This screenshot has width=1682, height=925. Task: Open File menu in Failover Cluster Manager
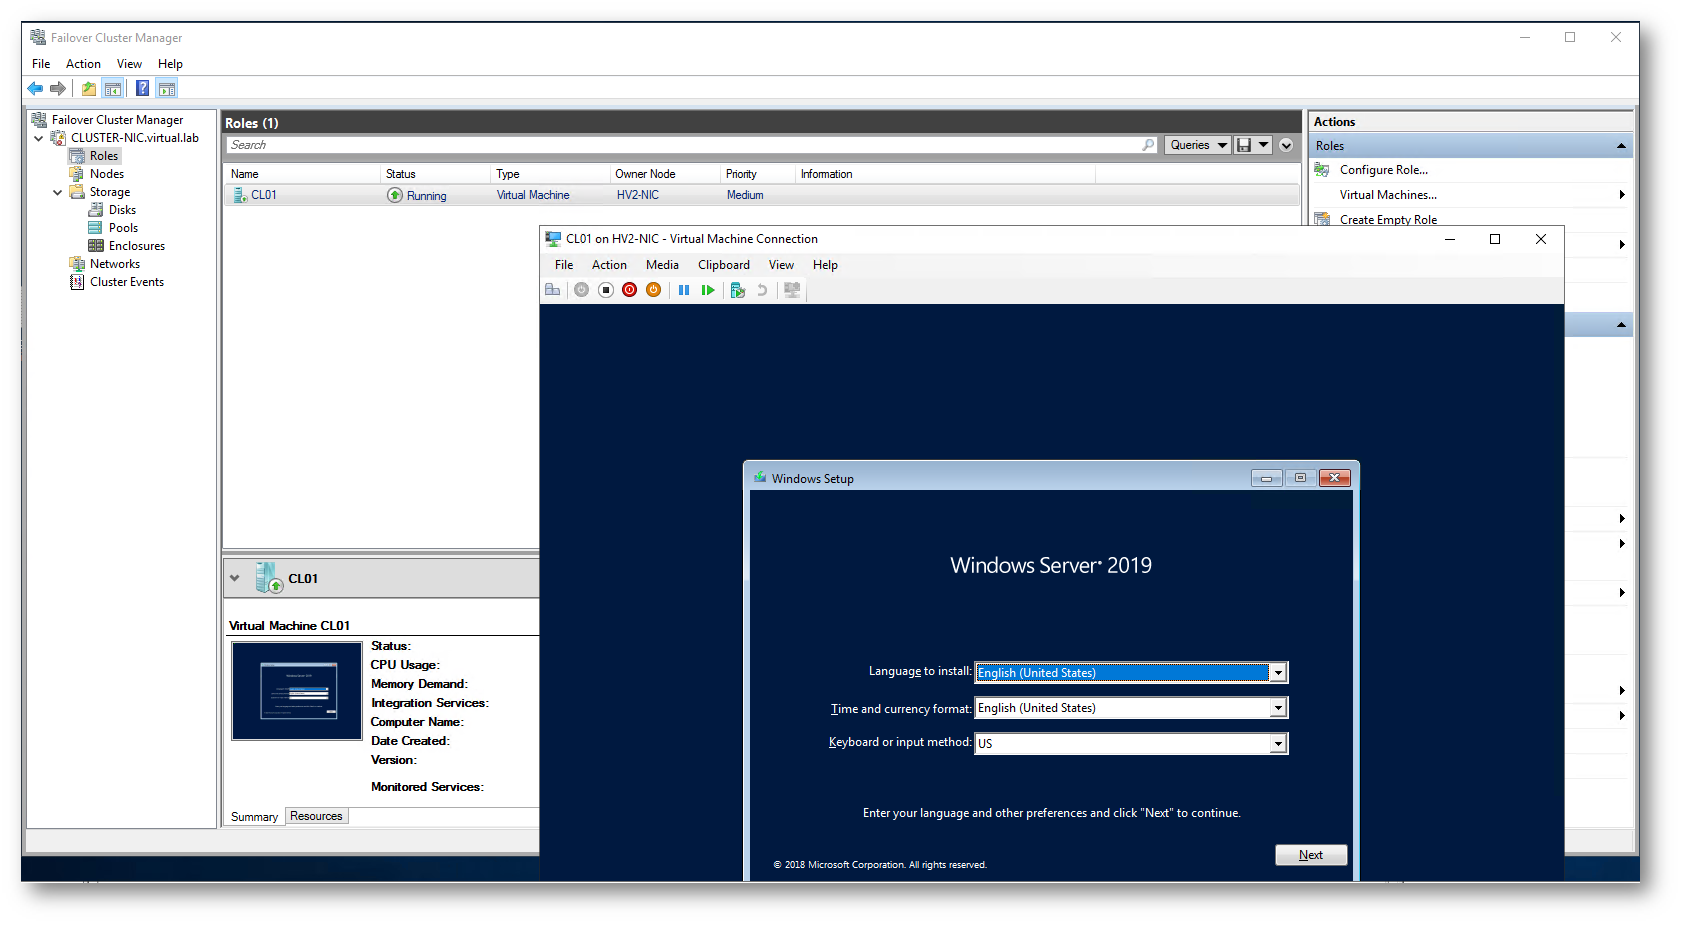tap(41, 64)
